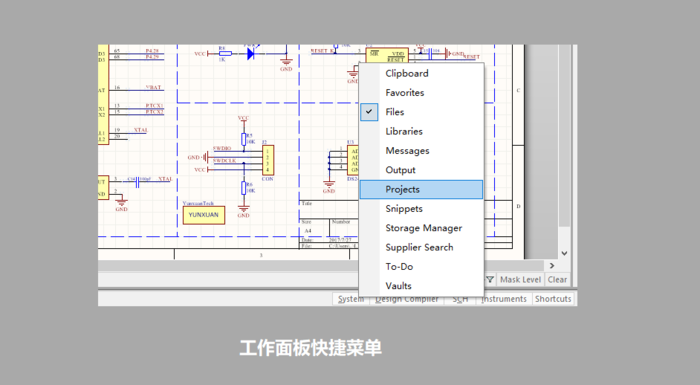Click the vertical scrollbar down arrow
This screenshot has height=385, width=700.
564,253
